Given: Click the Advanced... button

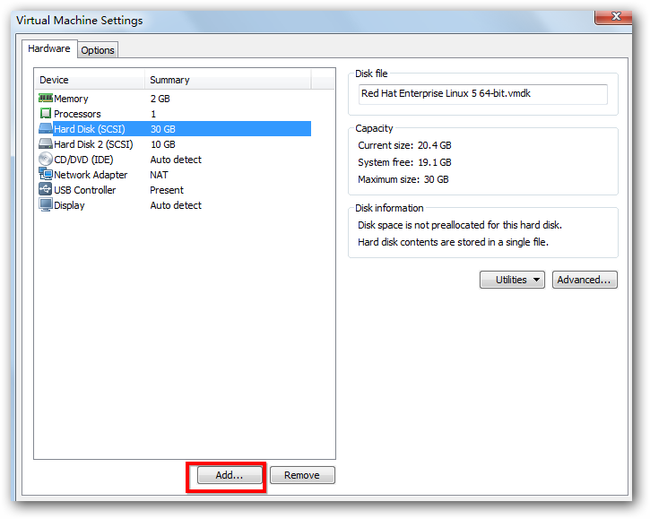Looking at the screenshot, I should [585, 280].
